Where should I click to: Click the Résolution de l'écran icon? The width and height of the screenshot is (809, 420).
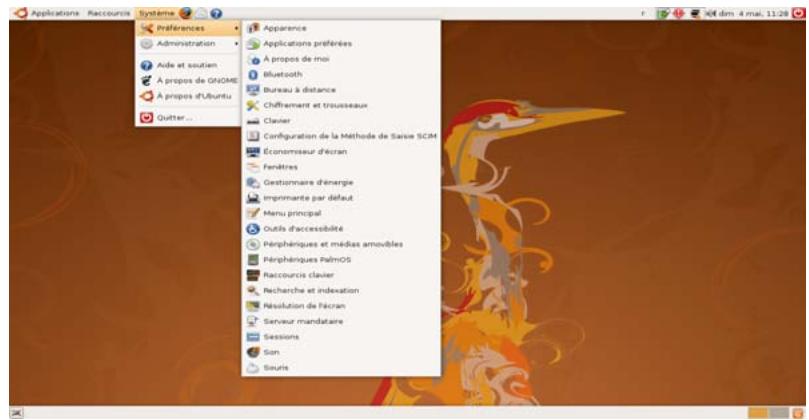[253, 306]
